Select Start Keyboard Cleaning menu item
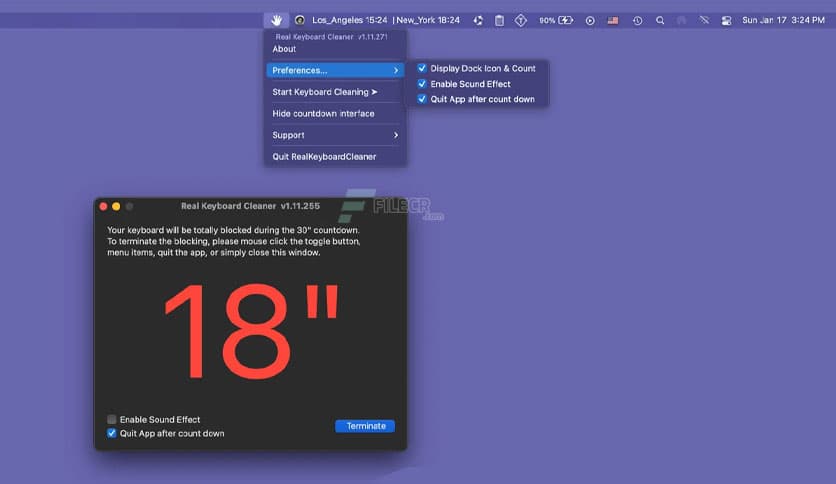Image resolution: width=836 pixels, height=484 pixels. tap(325, 92)
